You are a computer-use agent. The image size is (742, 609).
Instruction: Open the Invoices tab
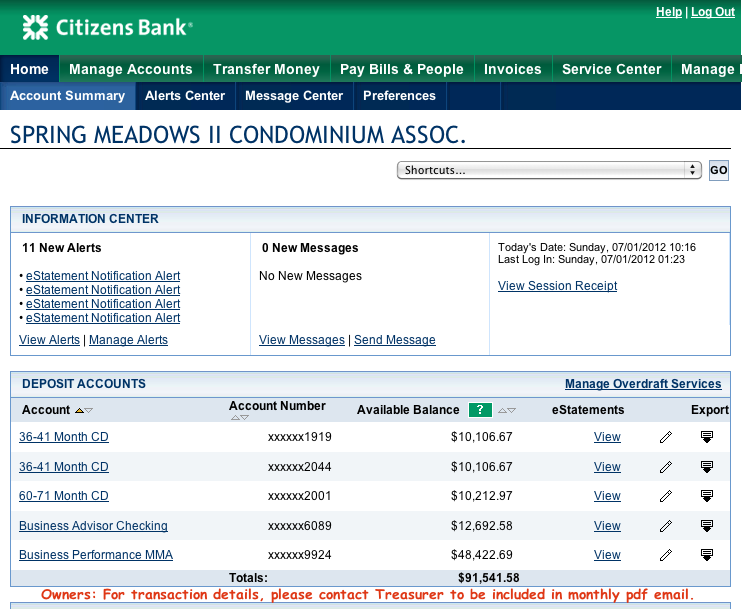tap(512, 69)
